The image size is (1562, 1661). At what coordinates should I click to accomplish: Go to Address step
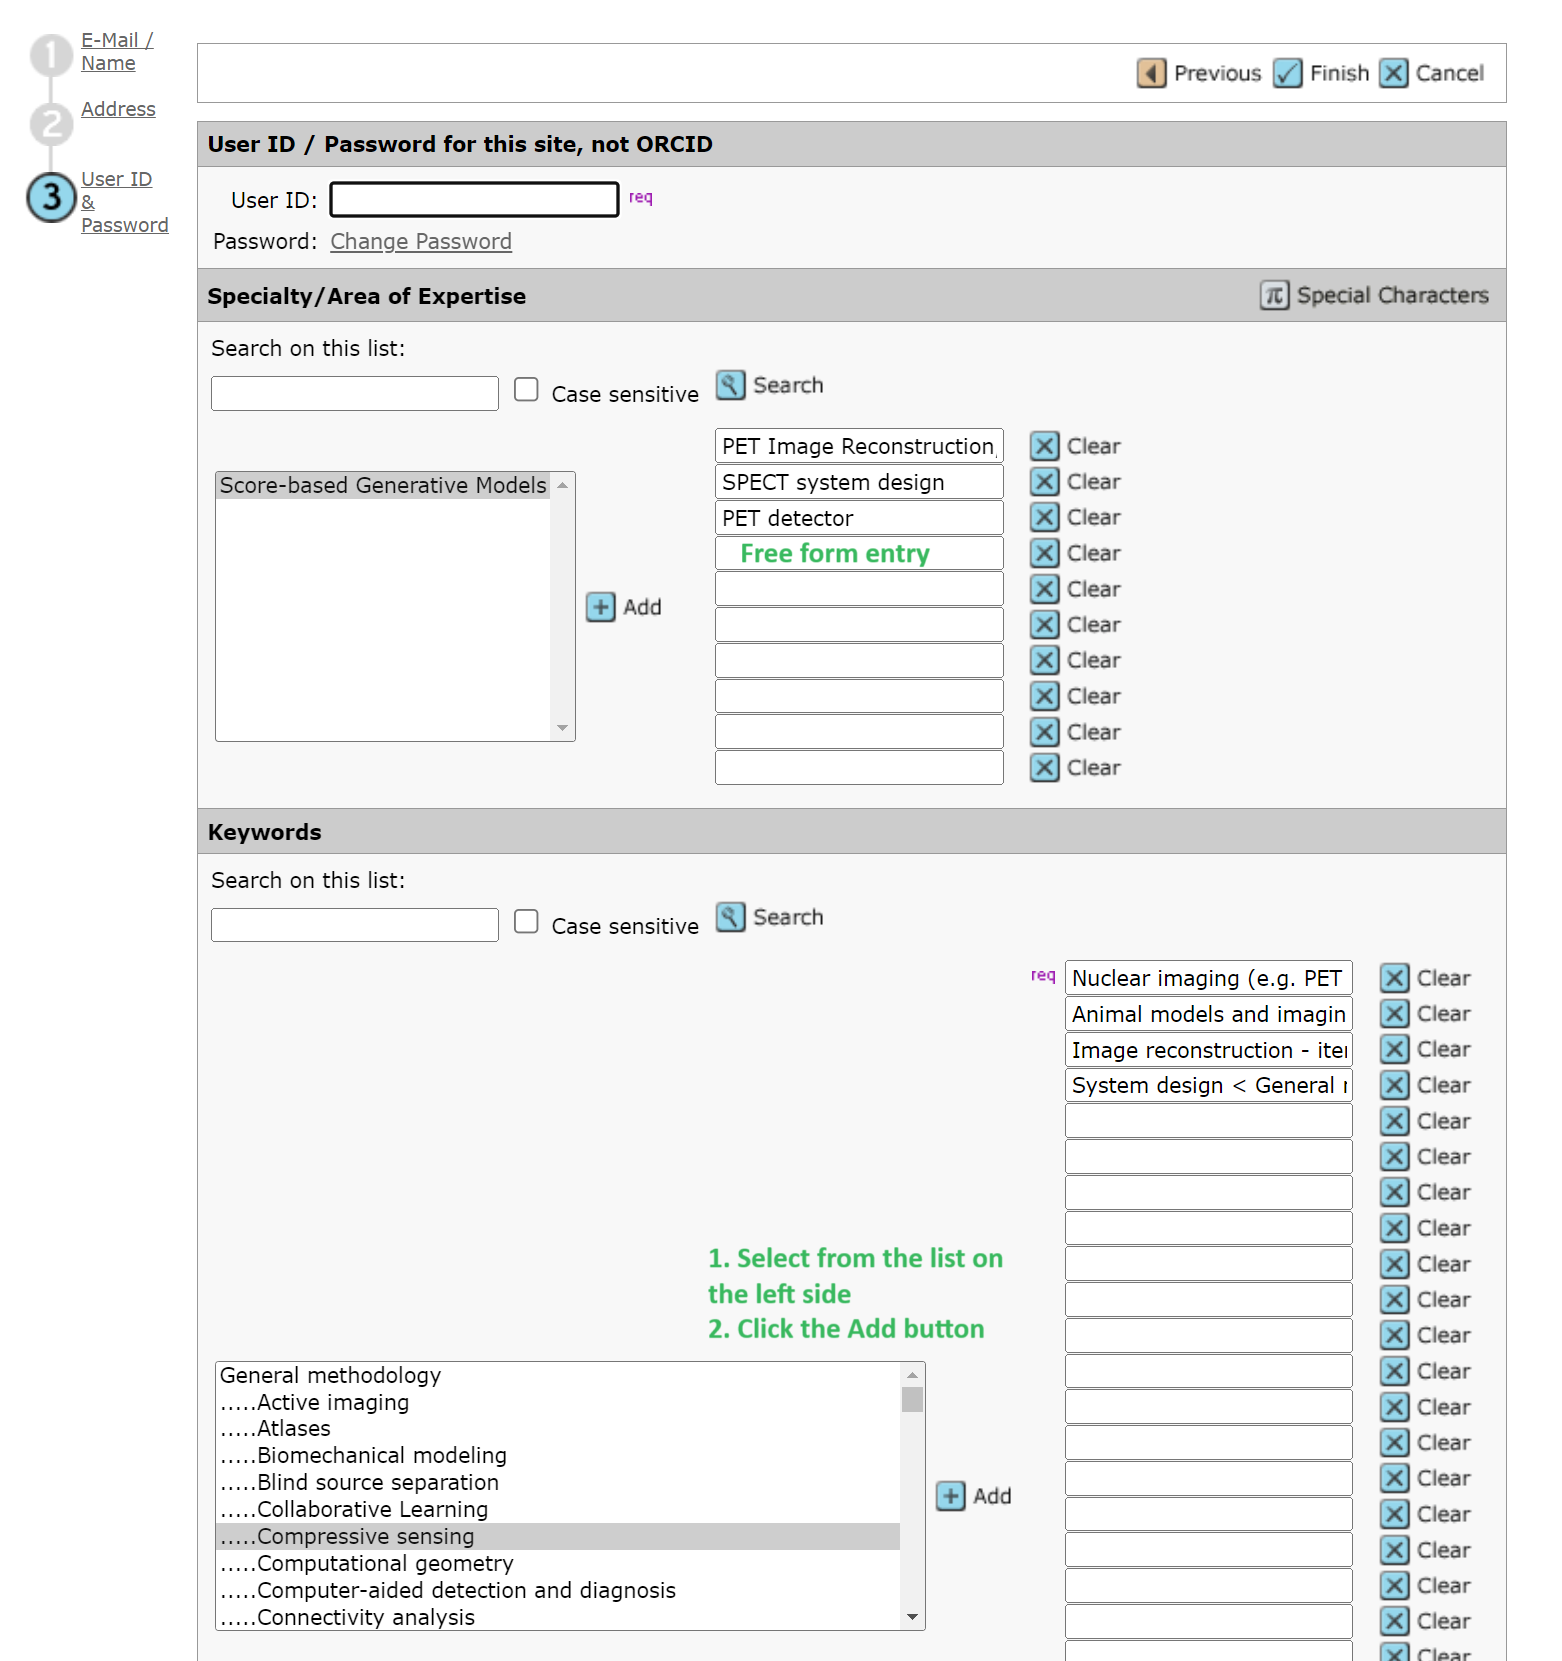pyautogui.click(x=118, y=109)
